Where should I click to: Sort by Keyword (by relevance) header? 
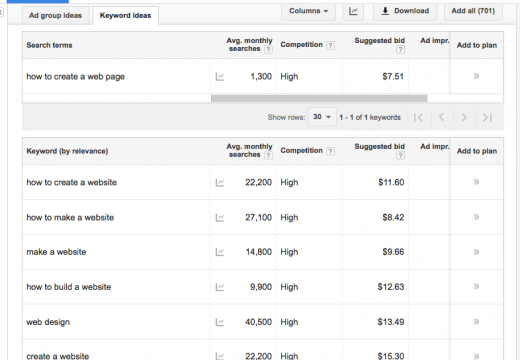point(67,151)
